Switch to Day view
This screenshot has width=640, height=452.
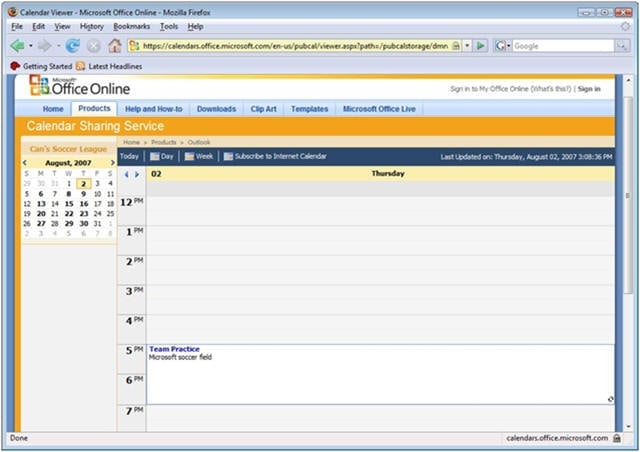click(162, 156)
